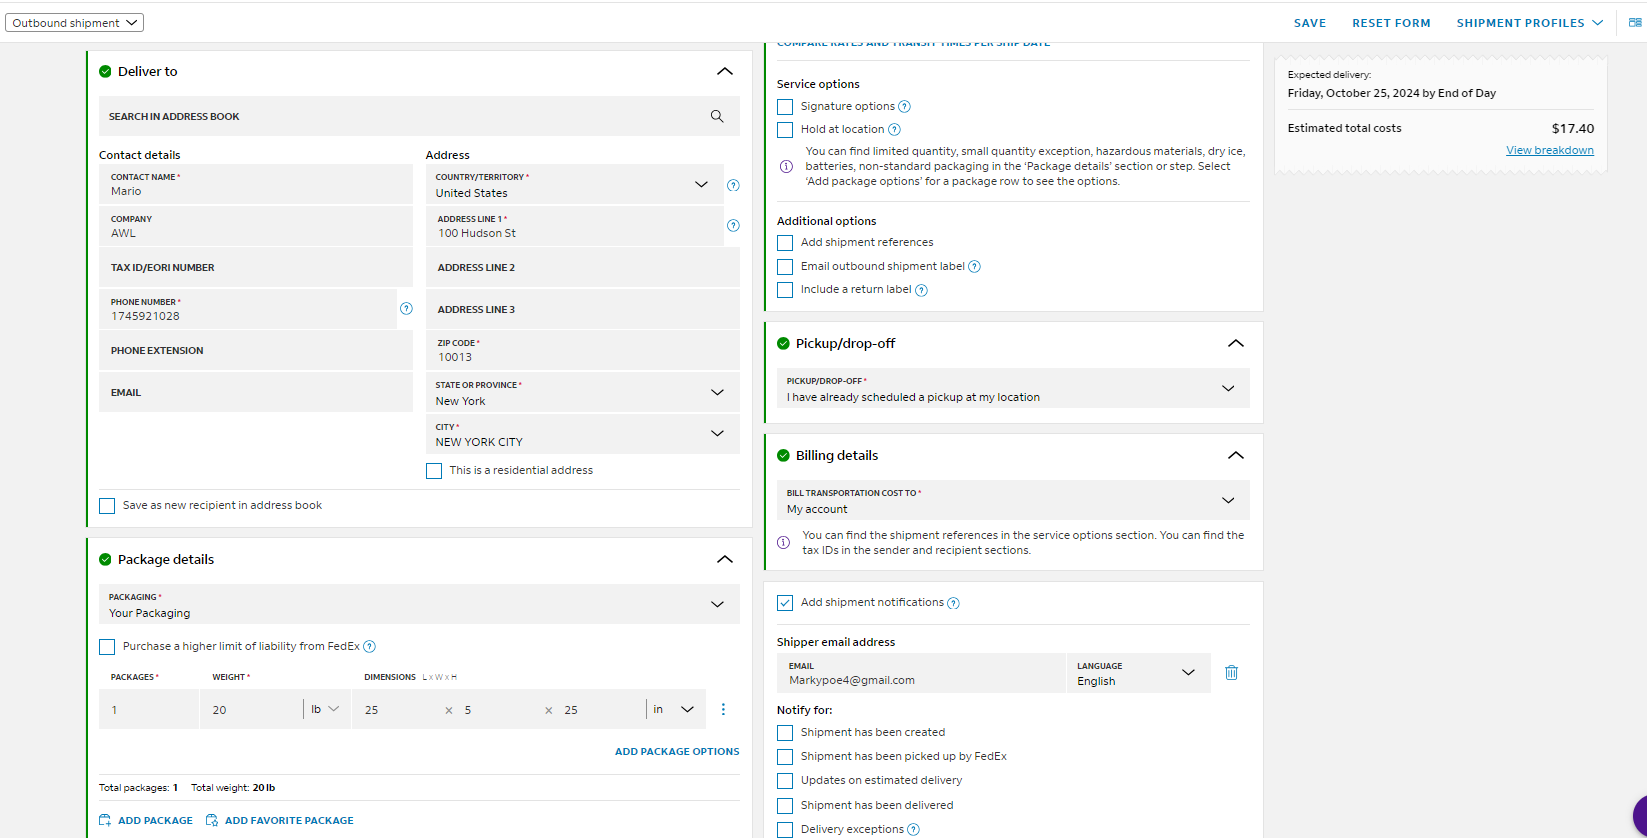
Task: Click the Add Favorite Package icon
Action: pos(212,820)
